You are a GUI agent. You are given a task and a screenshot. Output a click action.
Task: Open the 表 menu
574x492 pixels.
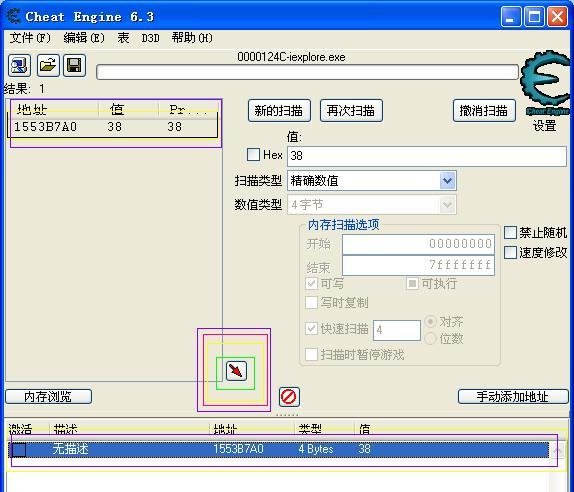pyautogui.click(x=123, y=38)
